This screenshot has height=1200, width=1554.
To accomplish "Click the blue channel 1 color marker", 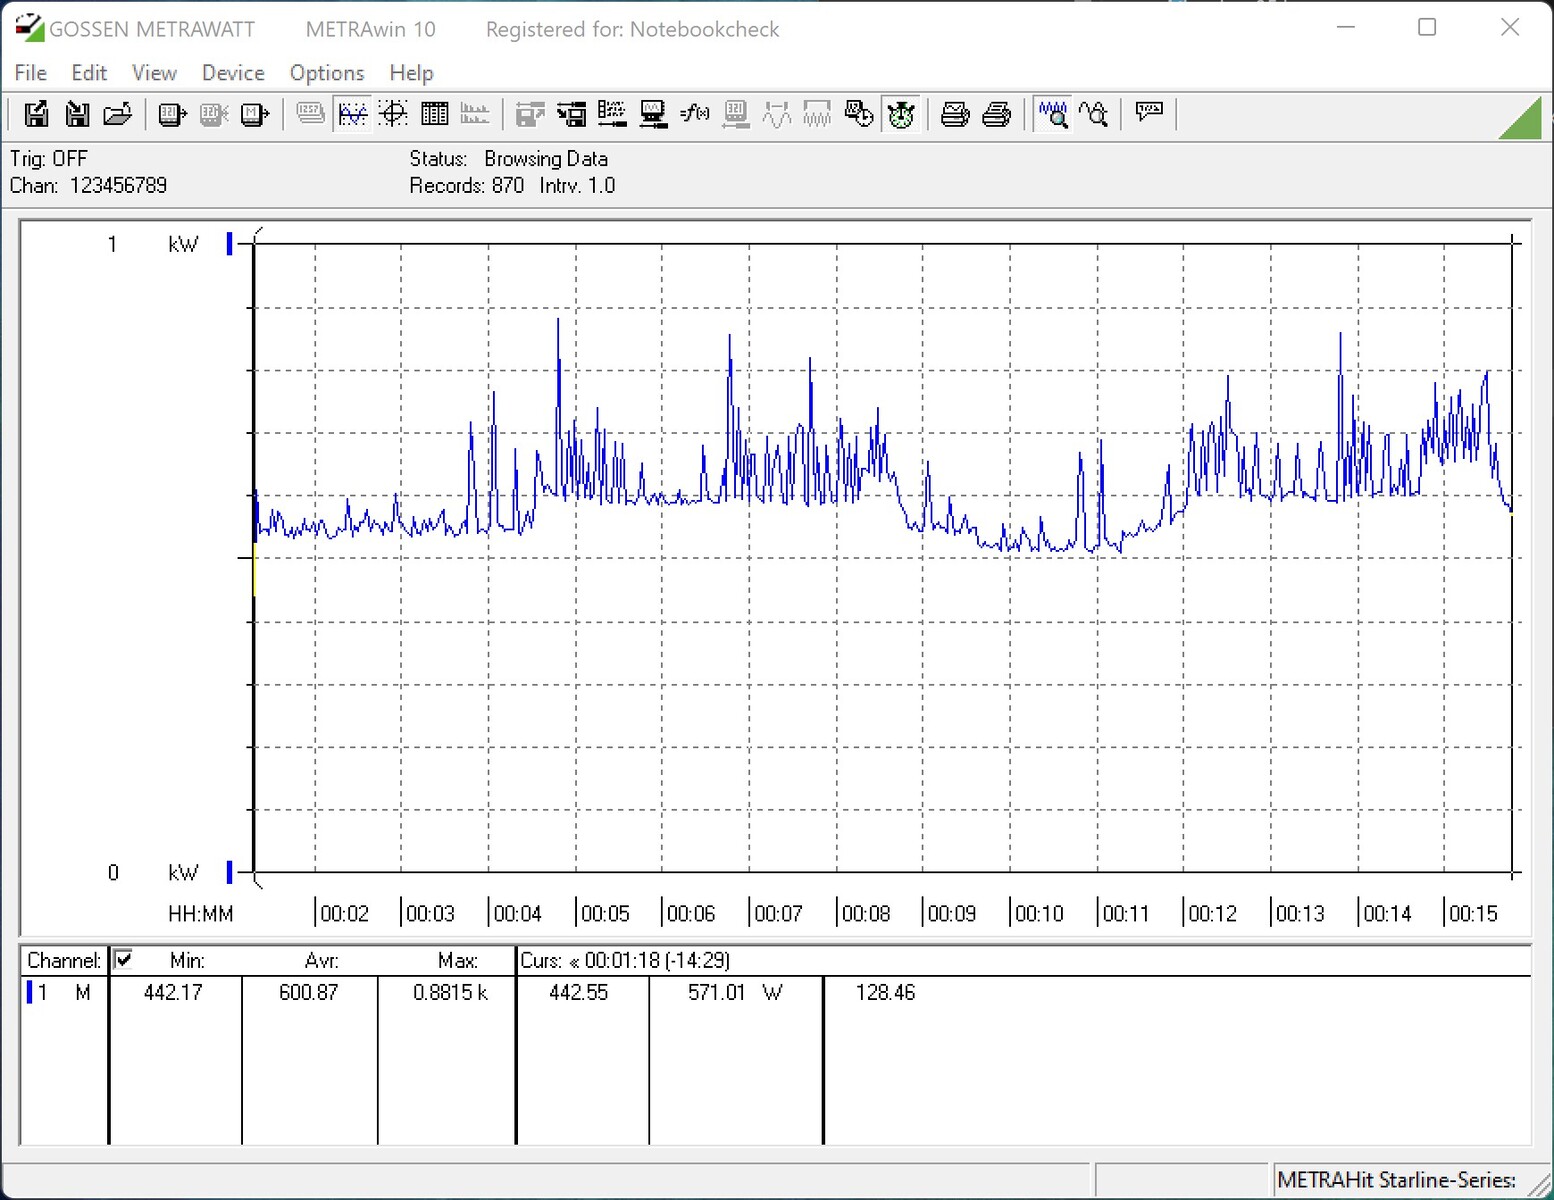I will [29, 993].
